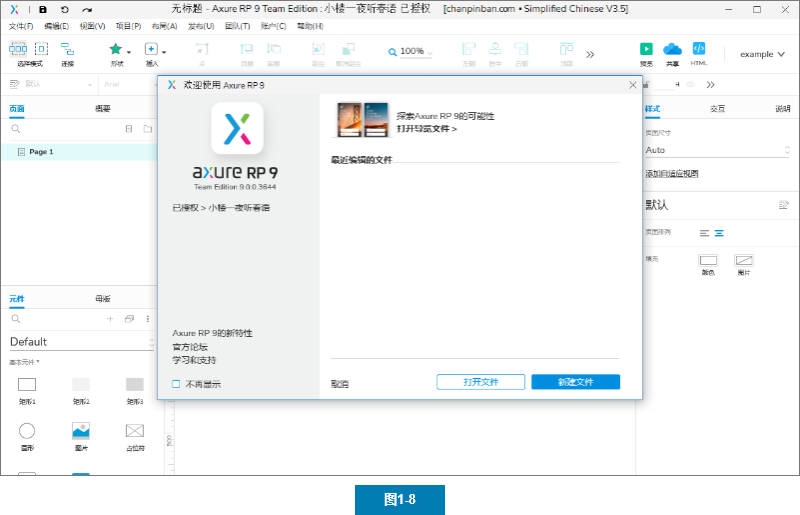This screenshot has height=515, width=800.
Task: Open dropdown arrow next to Insert
Action: tap(164, 52)
